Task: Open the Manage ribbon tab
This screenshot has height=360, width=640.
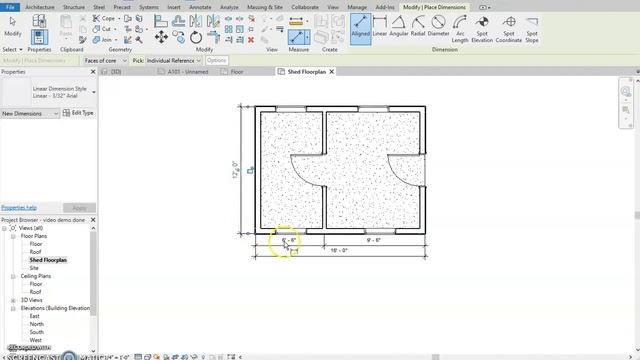Action: (x=357, y=7)
